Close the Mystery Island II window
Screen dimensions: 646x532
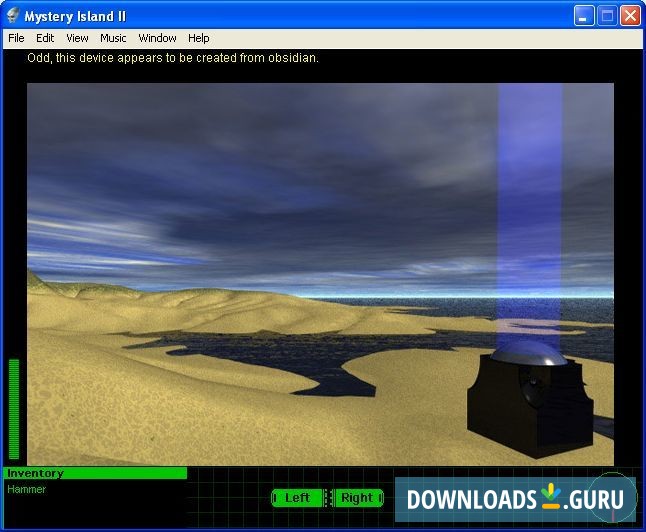click(x=630, y=16)
